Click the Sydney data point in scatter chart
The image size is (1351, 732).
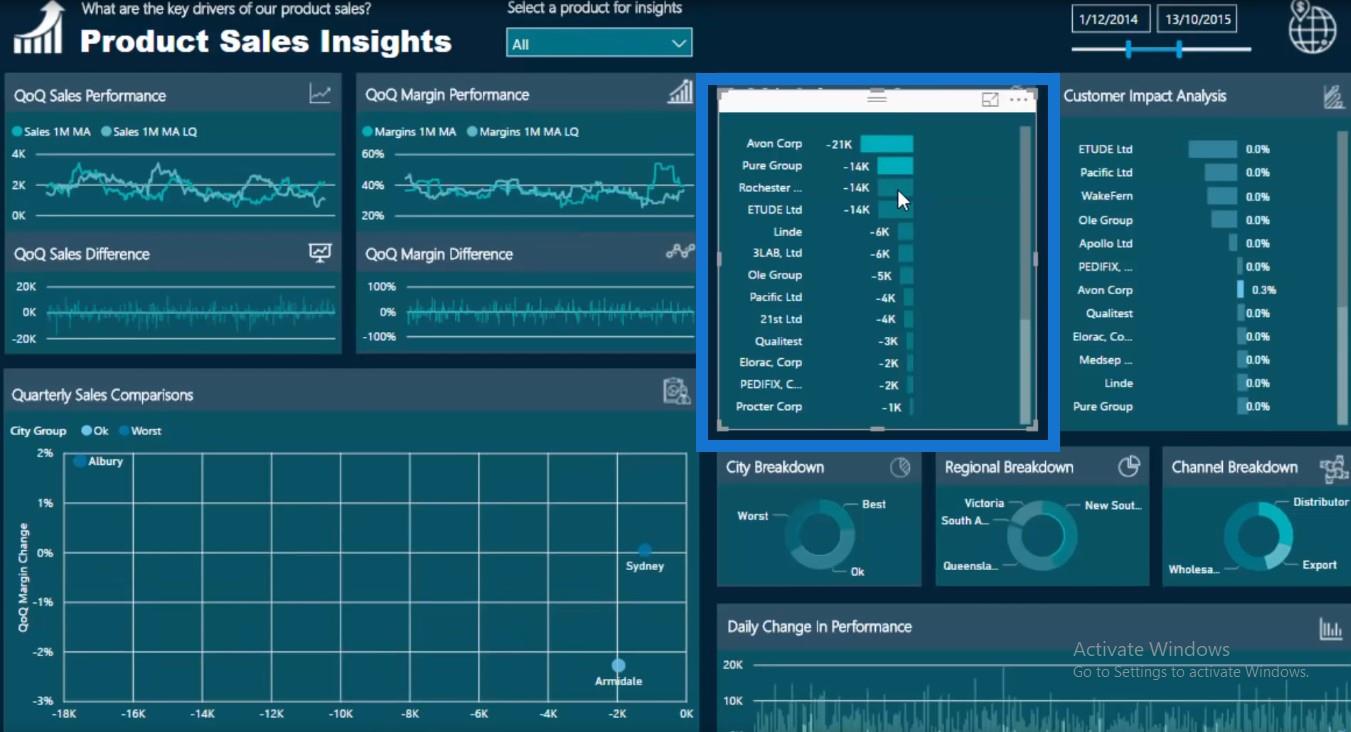645,550
